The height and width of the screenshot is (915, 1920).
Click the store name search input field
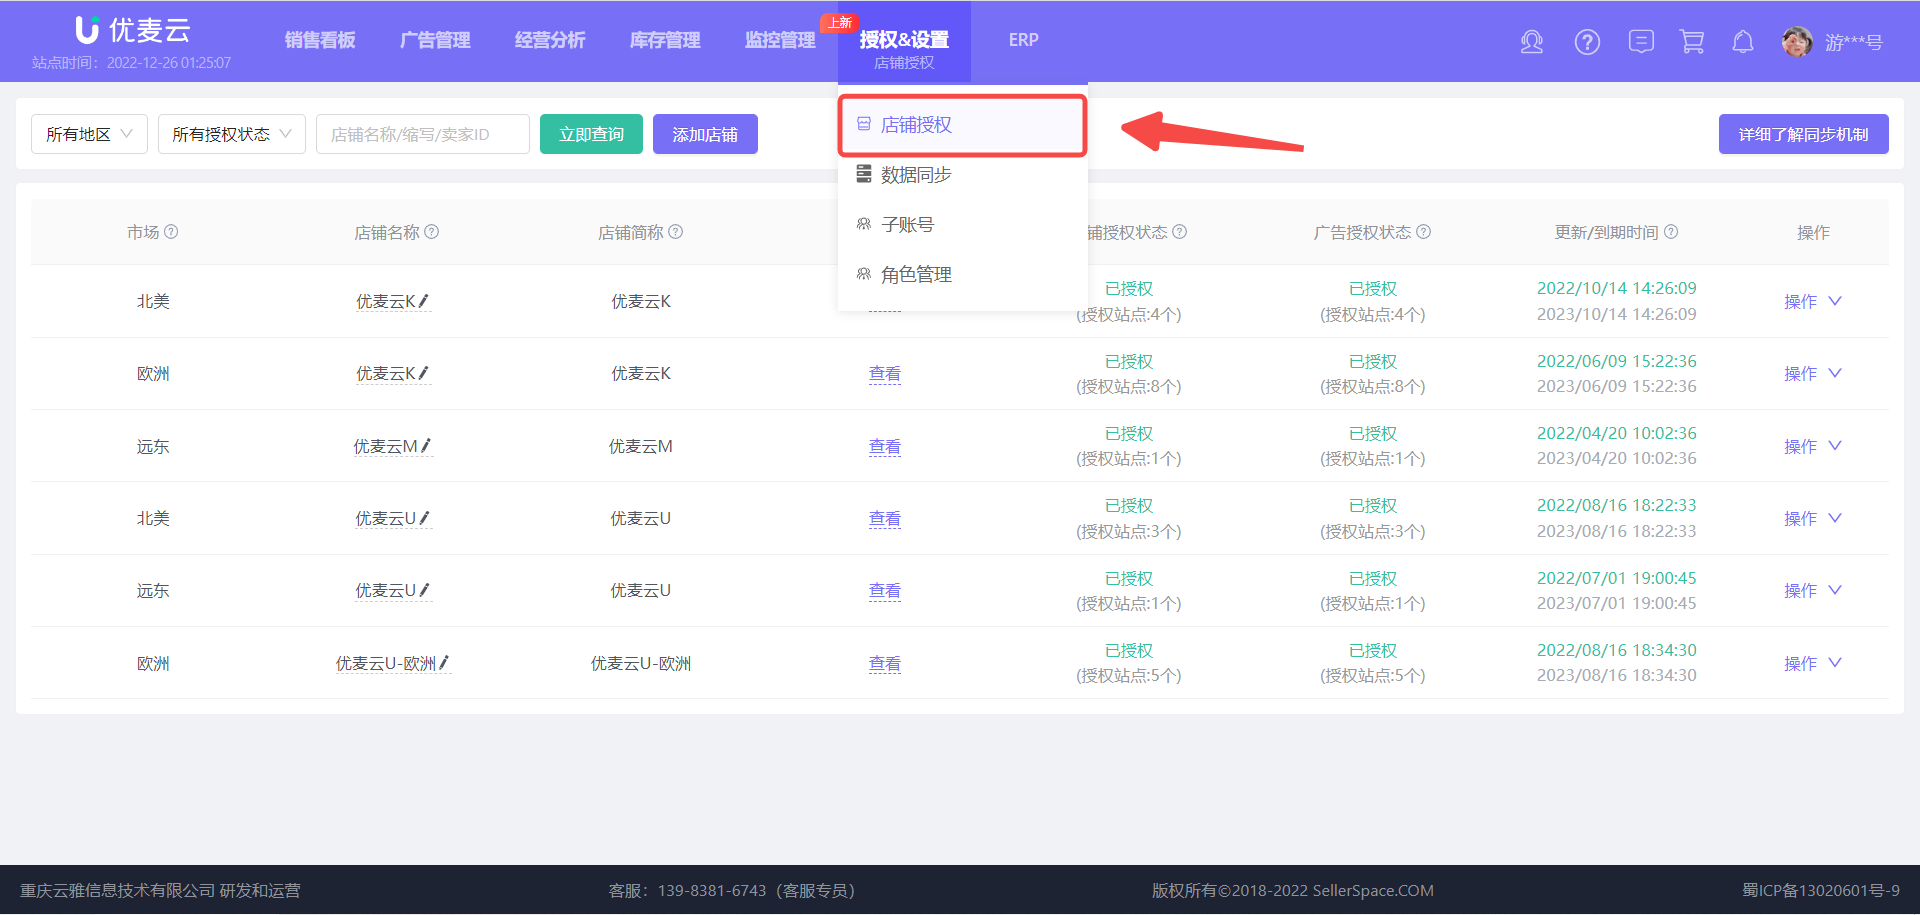point(422,133)
